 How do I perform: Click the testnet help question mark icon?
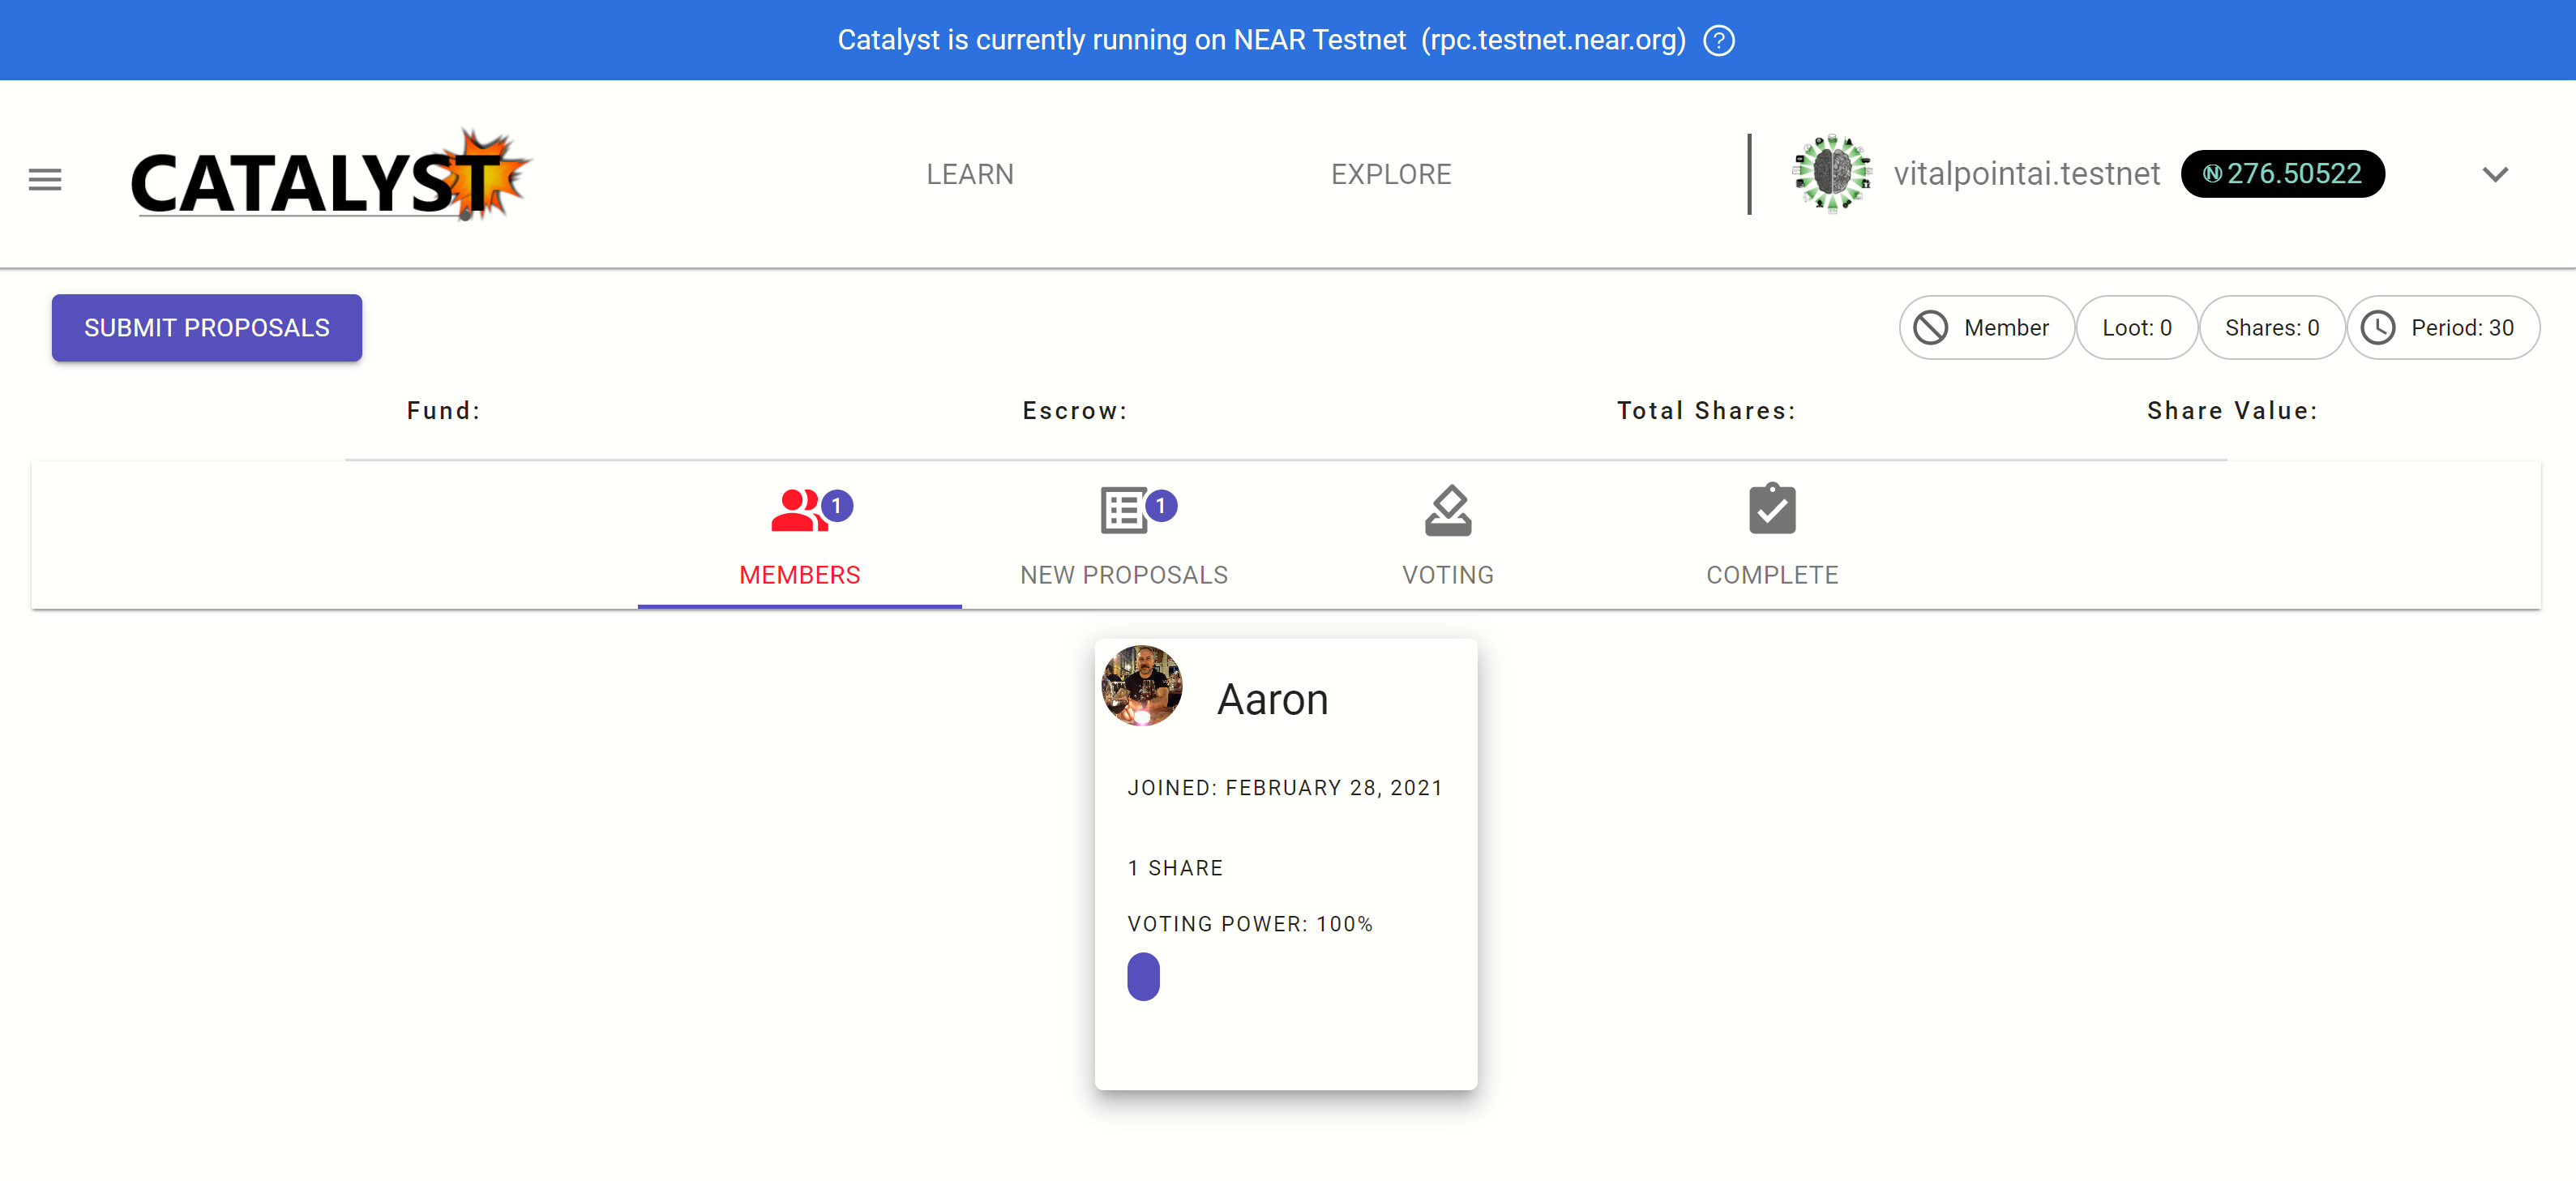(x=1719, y=41)
